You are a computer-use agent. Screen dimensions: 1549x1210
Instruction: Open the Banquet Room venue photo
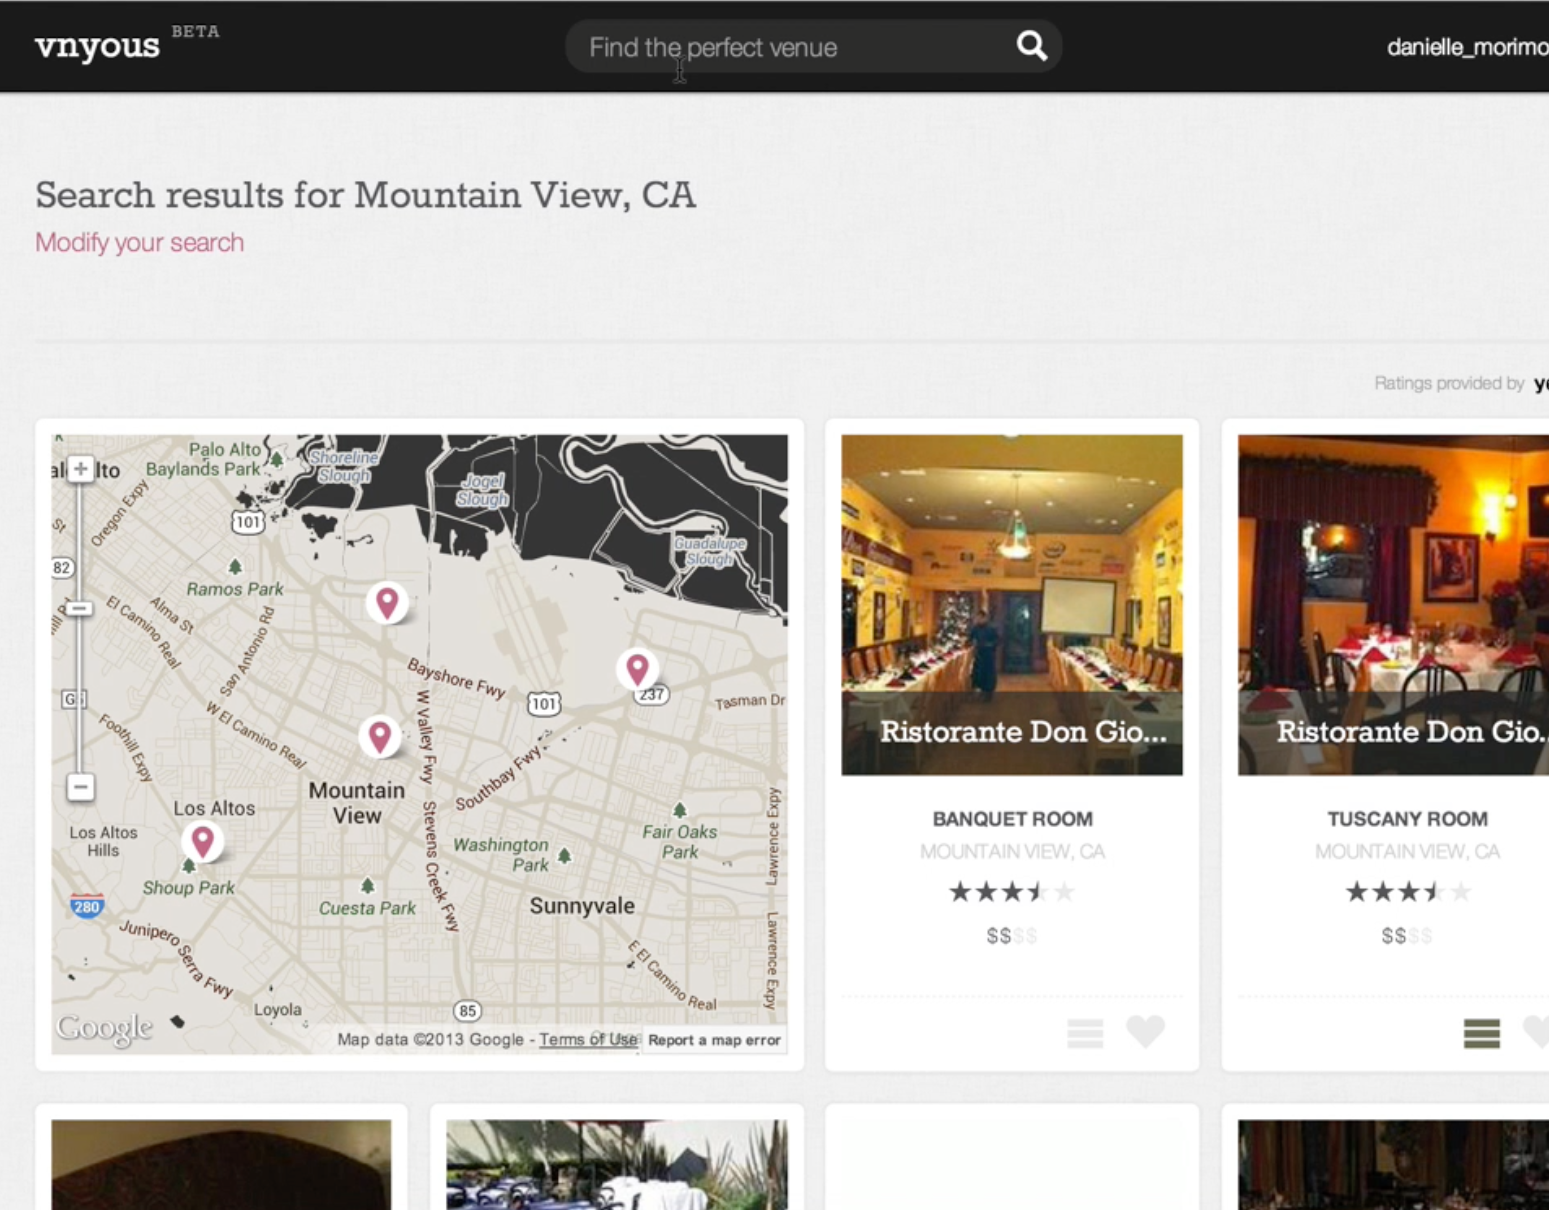1011,604
